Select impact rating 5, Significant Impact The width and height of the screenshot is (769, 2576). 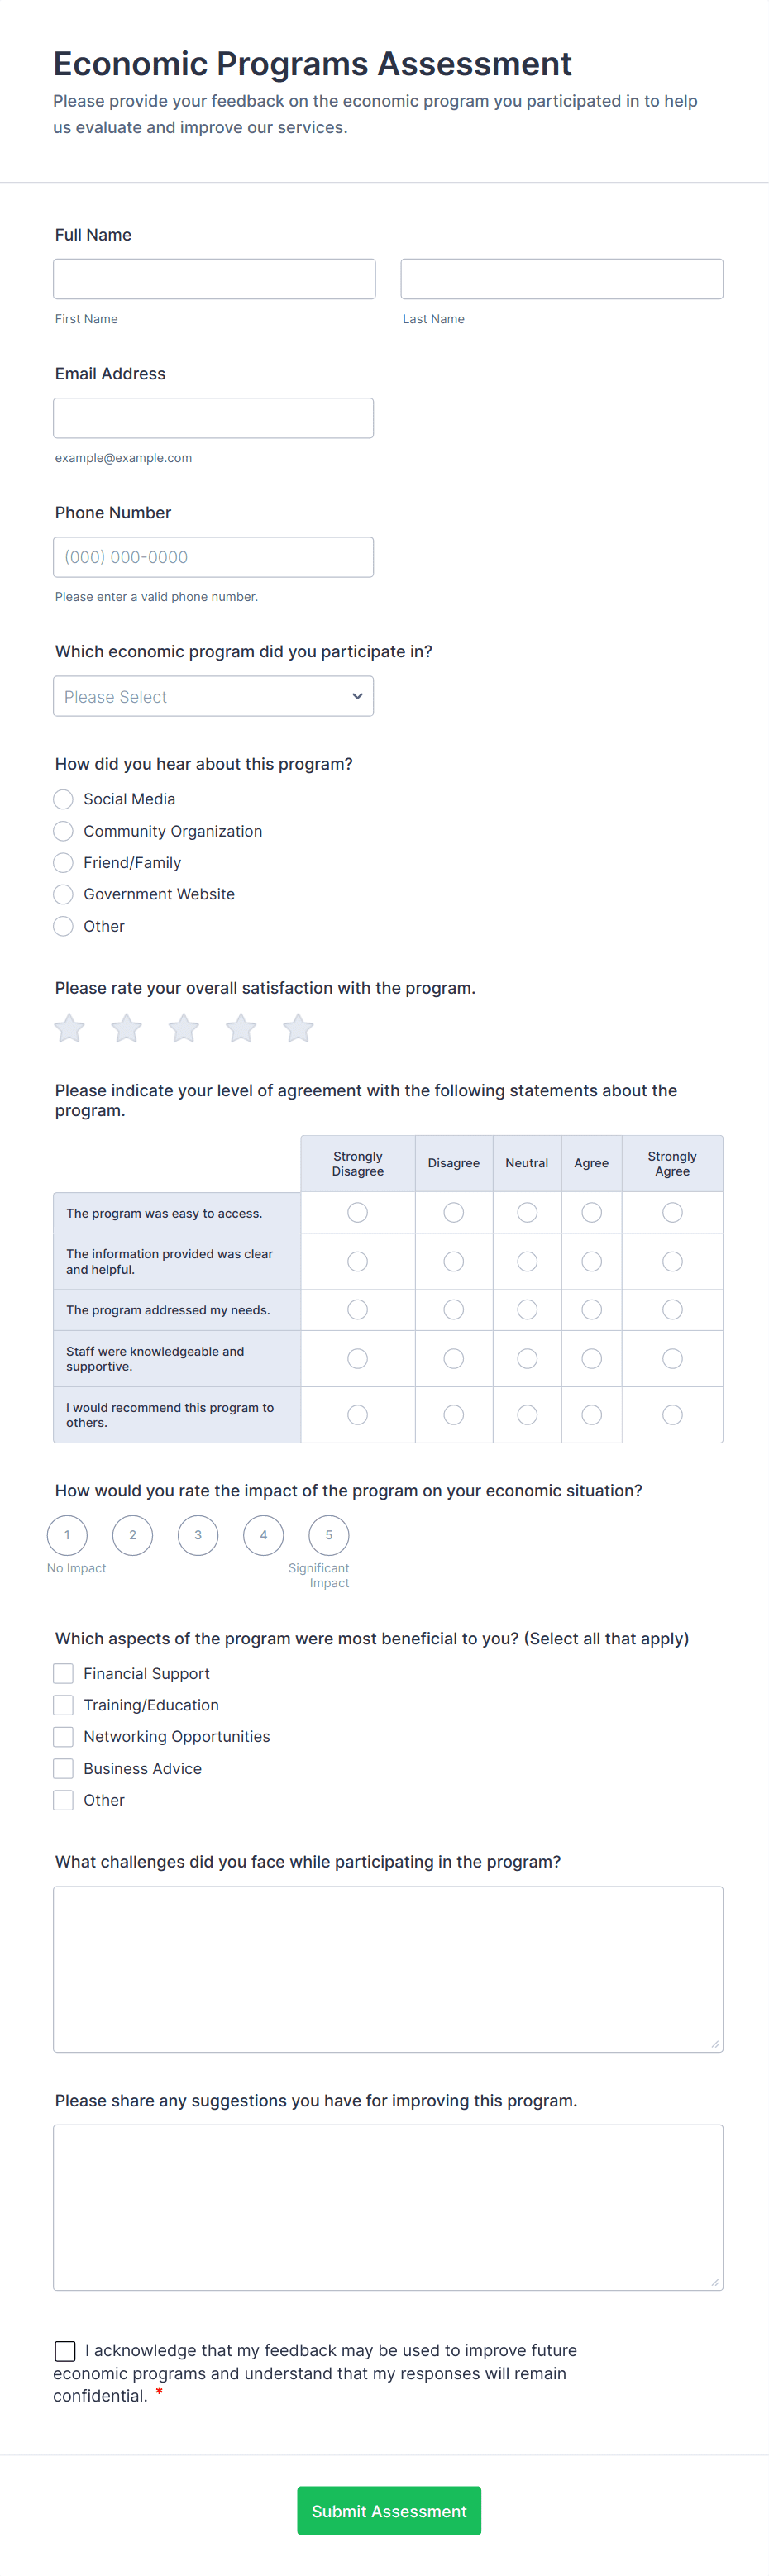[329, 1535]
